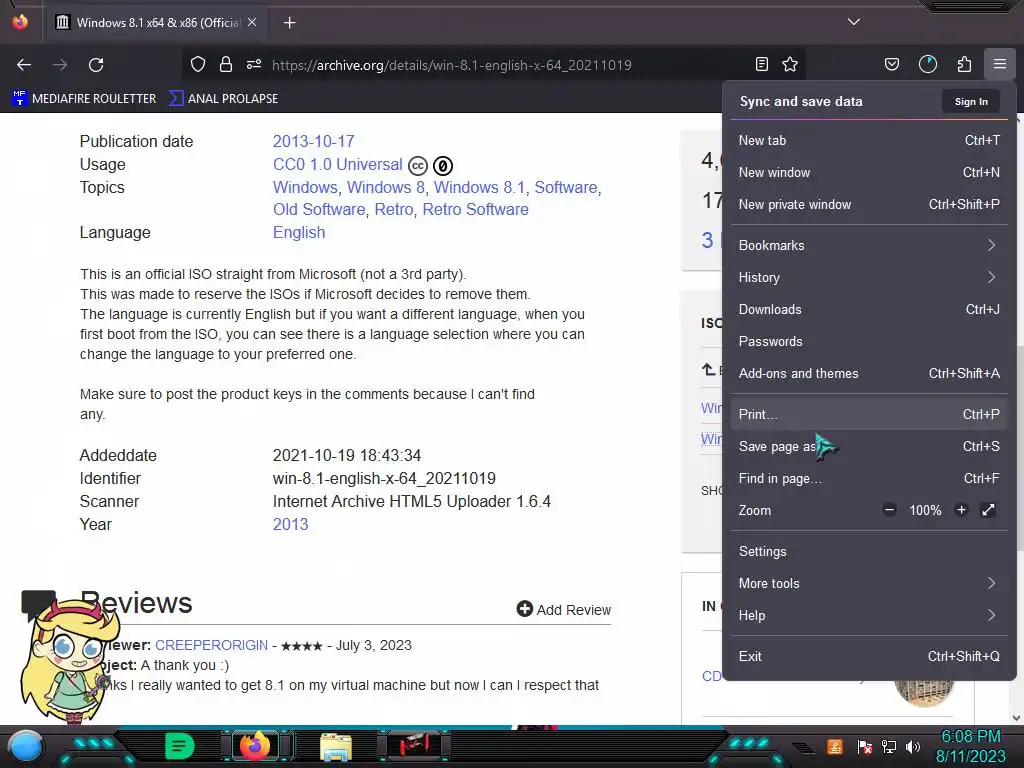Image resolution: width=1024 pixels, height=768 pixels.
Task: Reload the current page
Action: [x=96, y=65]
